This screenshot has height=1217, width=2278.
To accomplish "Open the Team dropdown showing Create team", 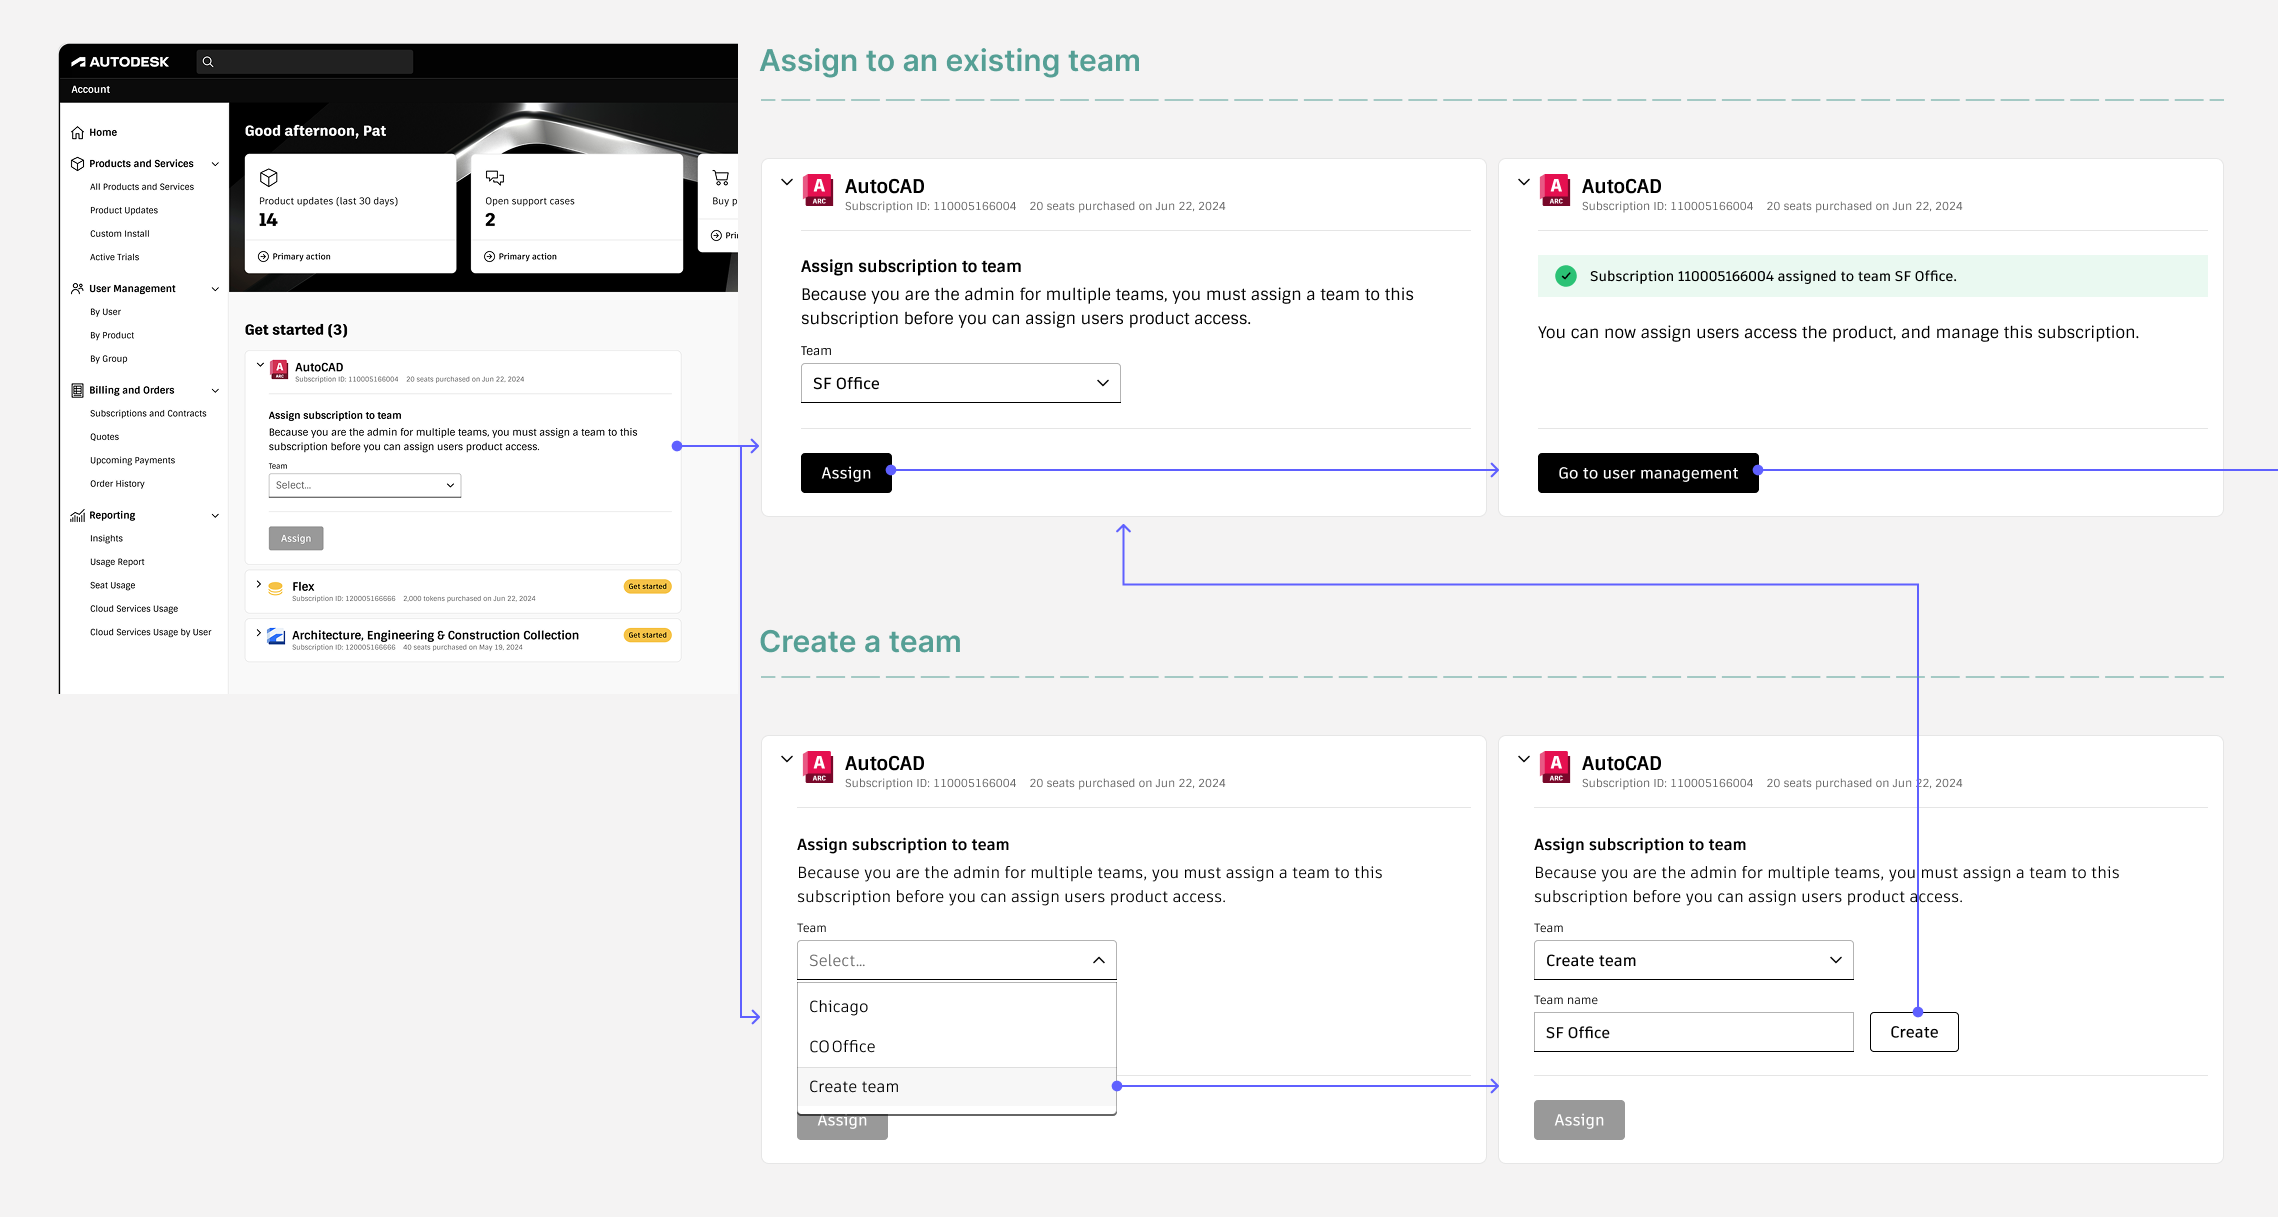I will click(1694, 961).
